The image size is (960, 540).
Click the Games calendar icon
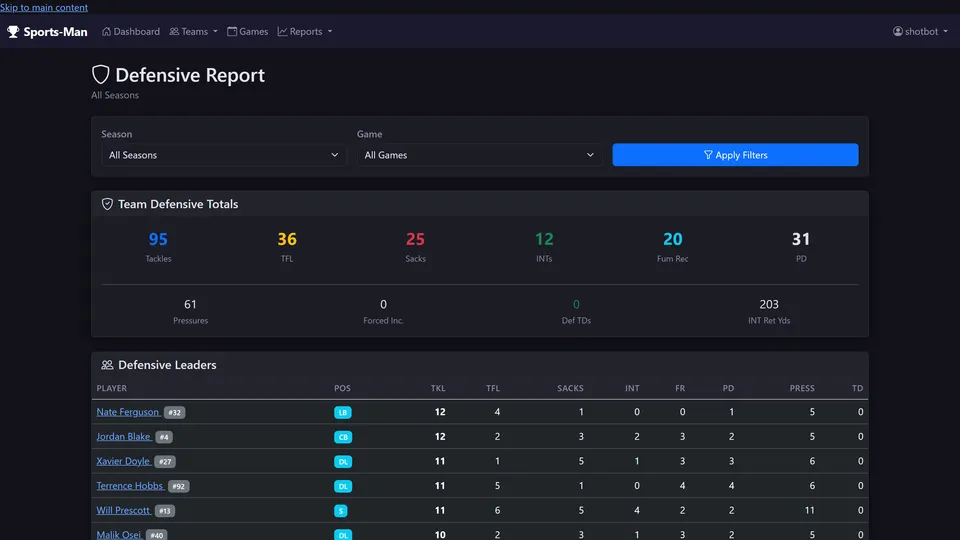point(232,31)
